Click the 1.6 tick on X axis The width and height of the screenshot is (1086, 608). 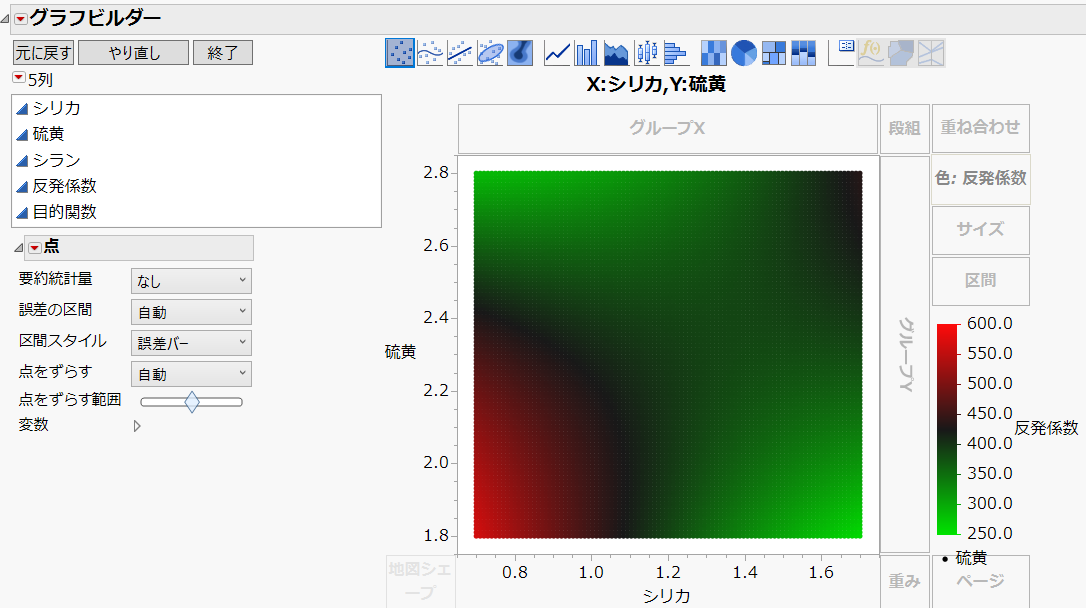click(x=821, y=573)
